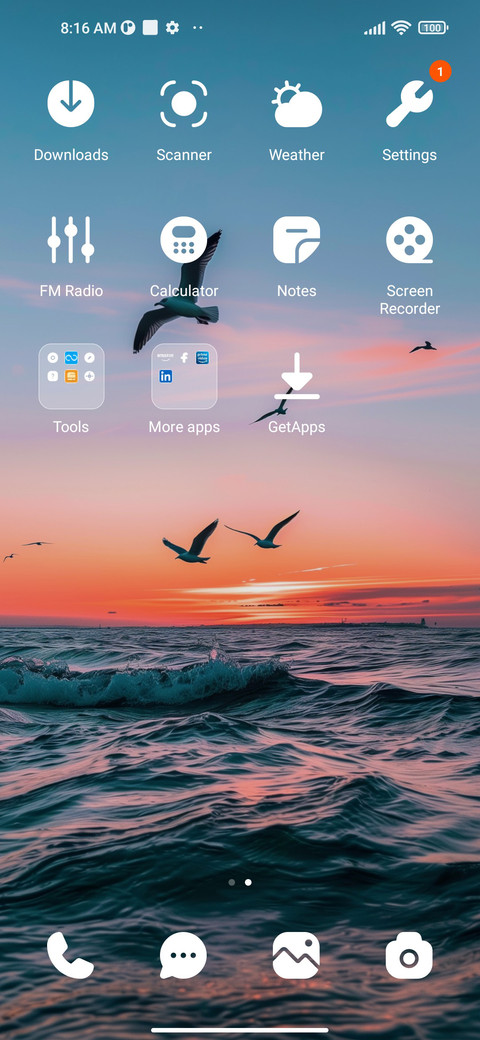Screen dimensions: 480x1040
Task: Launch the Scanner app
Action: click(184, 103)
